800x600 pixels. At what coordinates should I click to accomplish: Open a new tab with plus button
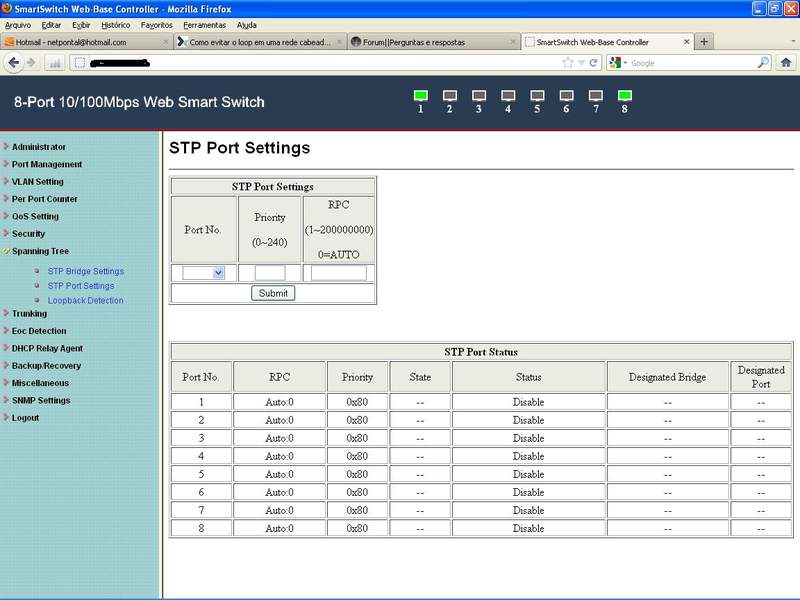pyautogui.click(x=704, y=42)
